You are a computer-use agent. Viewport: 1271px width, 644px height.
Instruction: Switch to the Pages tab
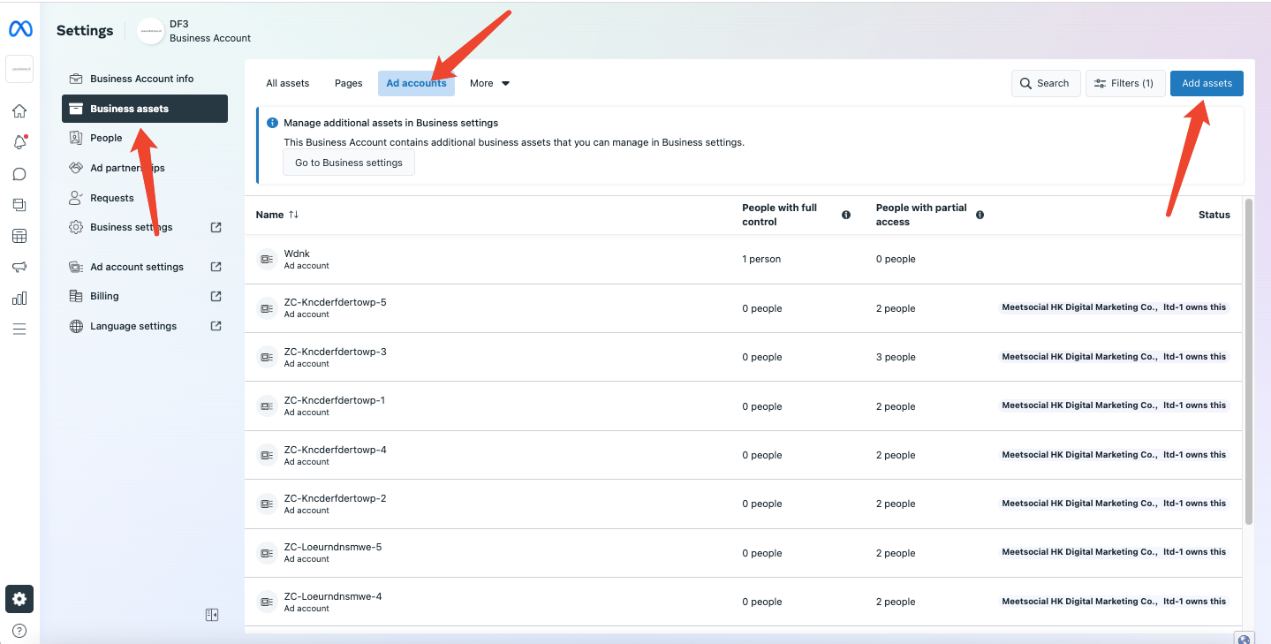point(348,83)
